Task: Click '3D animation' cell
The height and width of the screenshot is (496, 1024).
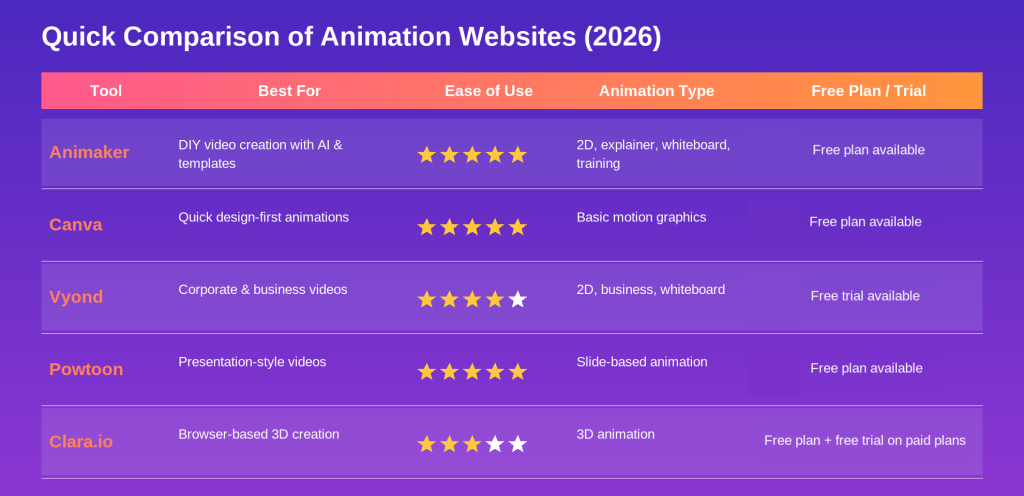Action: click(x=615, y=435)
